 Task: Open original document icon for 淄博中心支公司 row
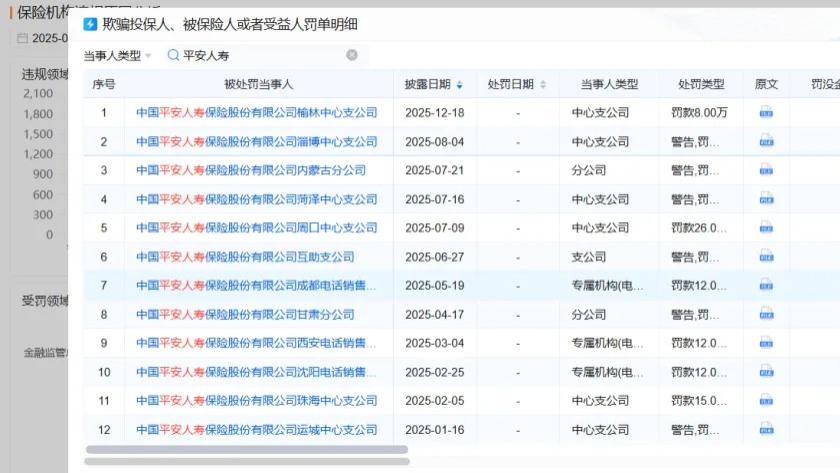point(766,141)
